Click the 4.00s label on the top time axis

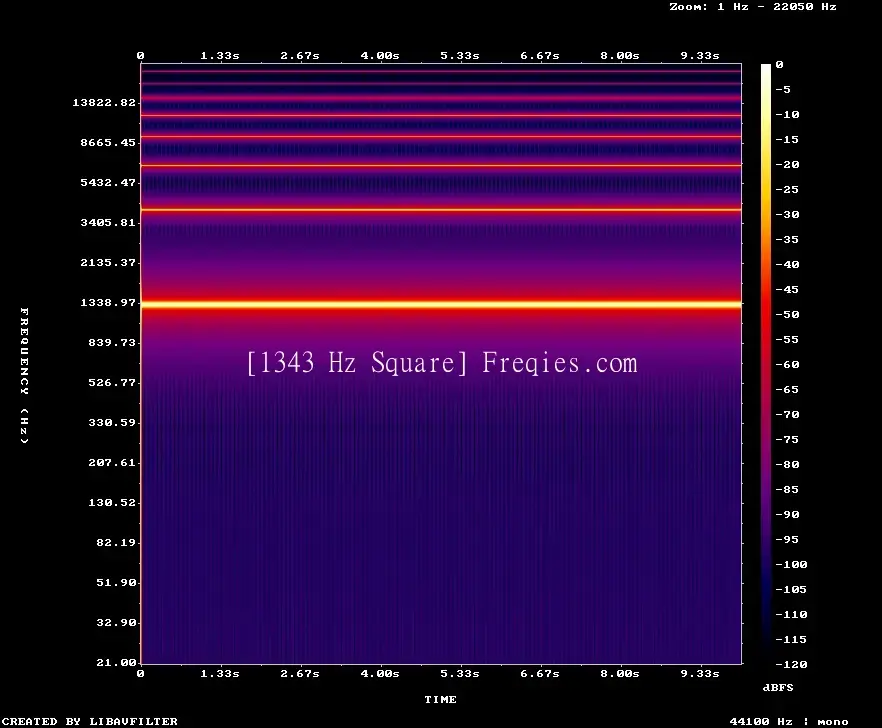click(380, 55)
